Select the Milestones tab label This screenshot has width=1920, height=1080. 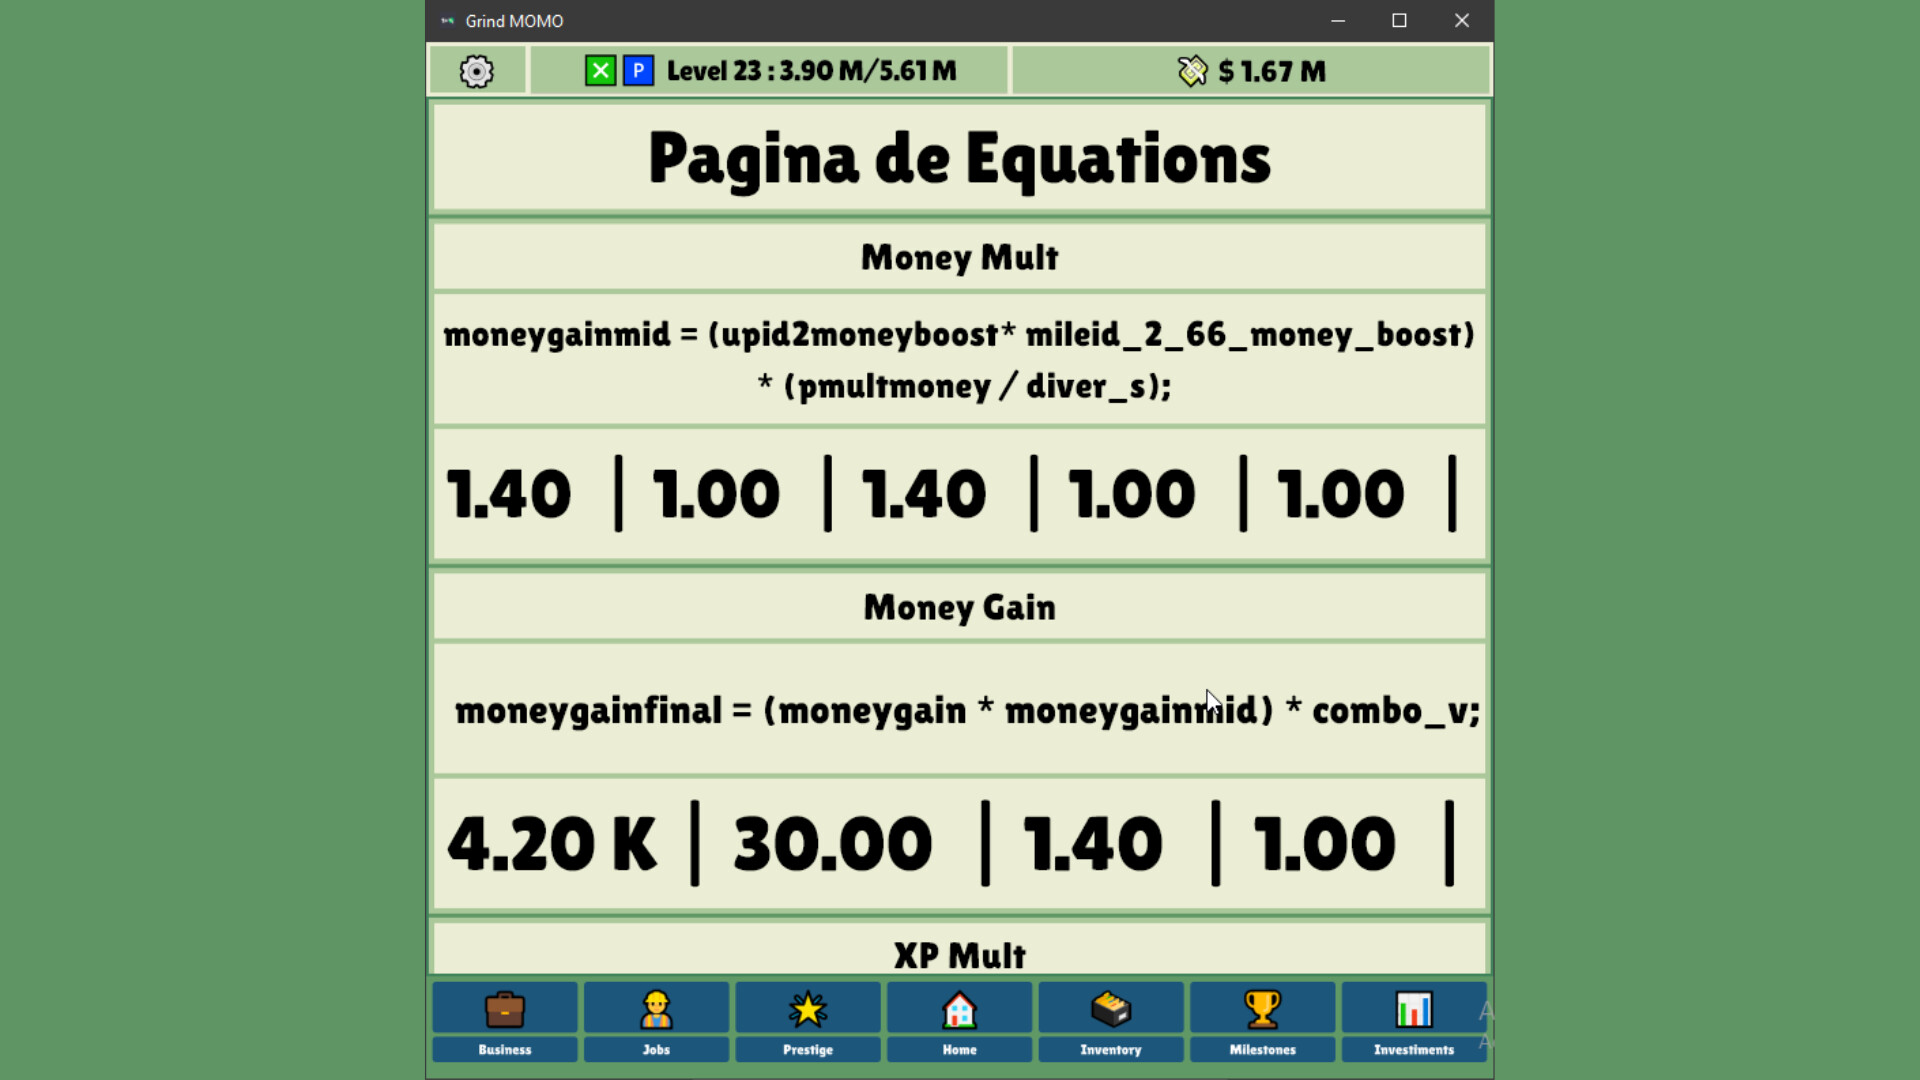tap(1262, 1050)
